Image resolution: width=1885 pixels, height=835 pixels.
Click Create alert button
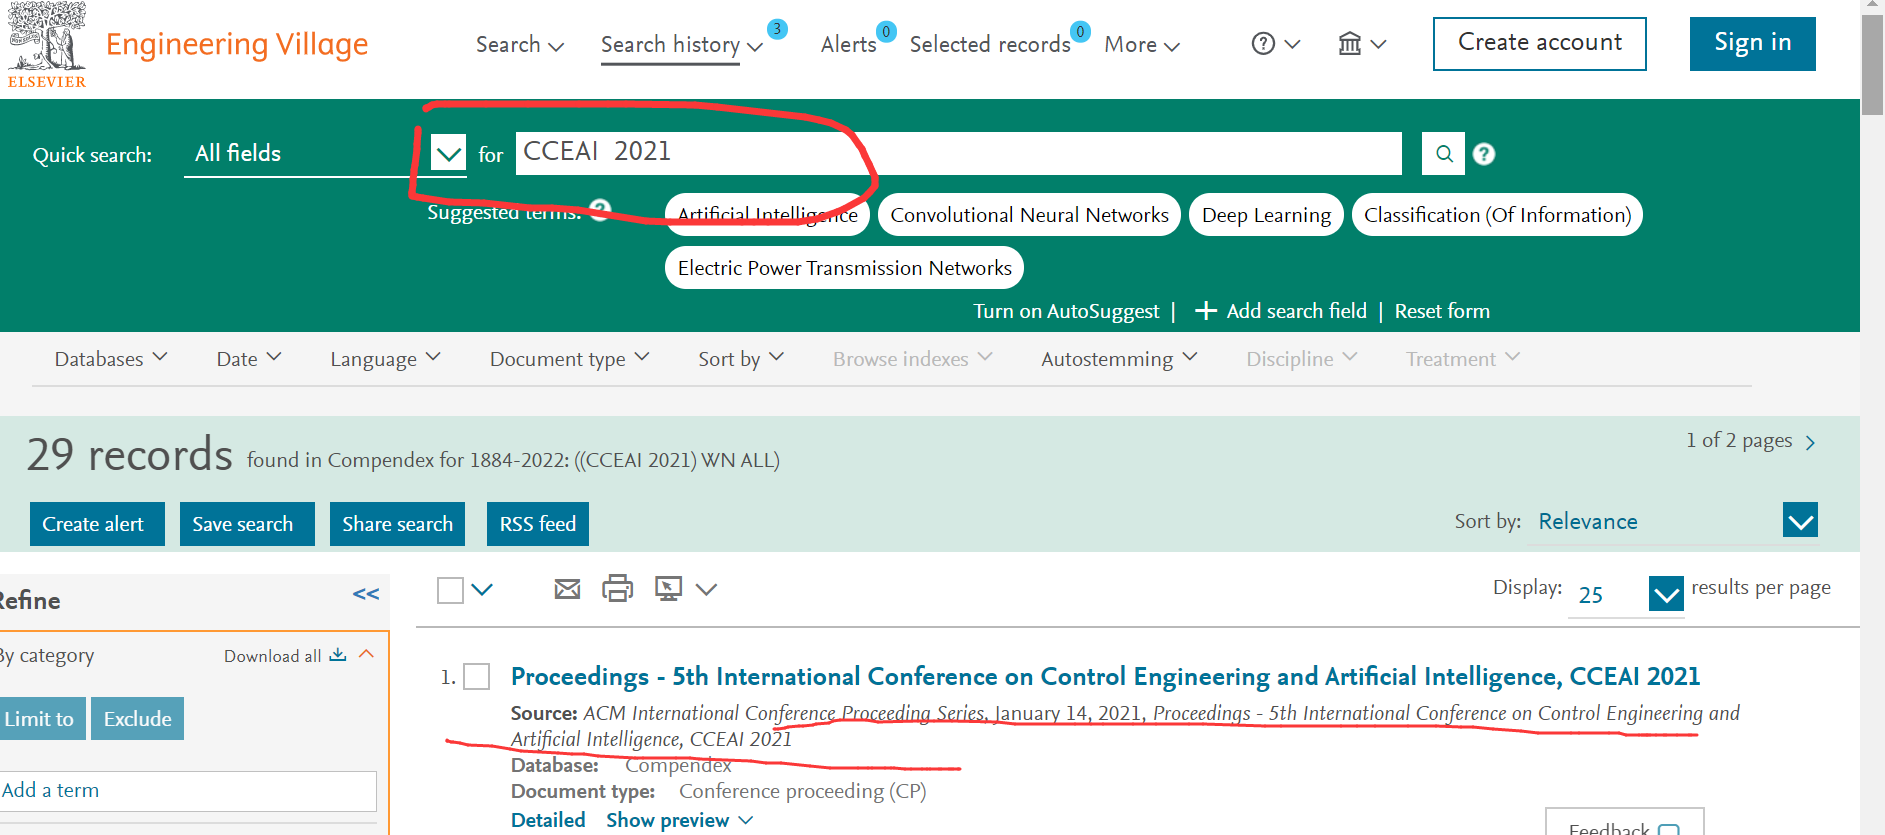pyautogui.click(x=97, y=524)
